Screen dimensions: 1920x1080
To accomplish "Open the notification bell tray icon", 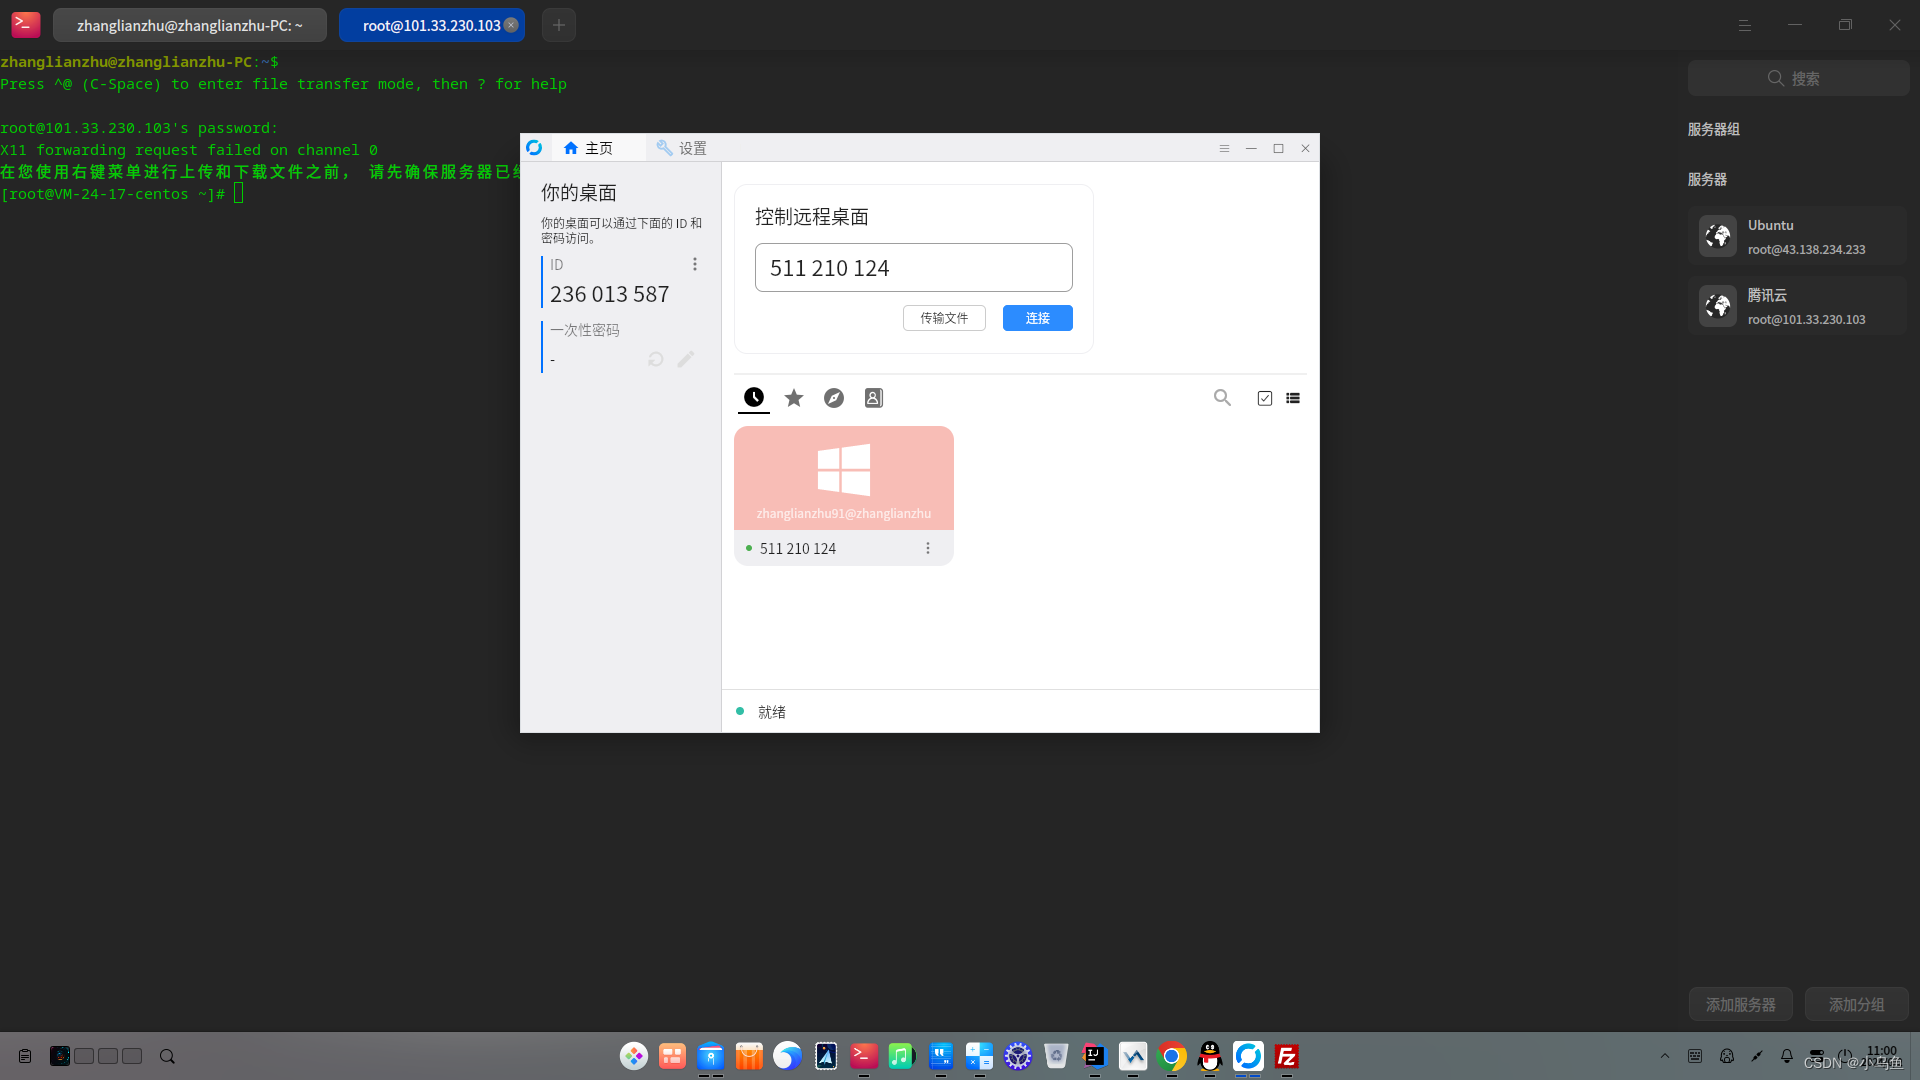I will pyautogui.click(x=1787, y=1056).
